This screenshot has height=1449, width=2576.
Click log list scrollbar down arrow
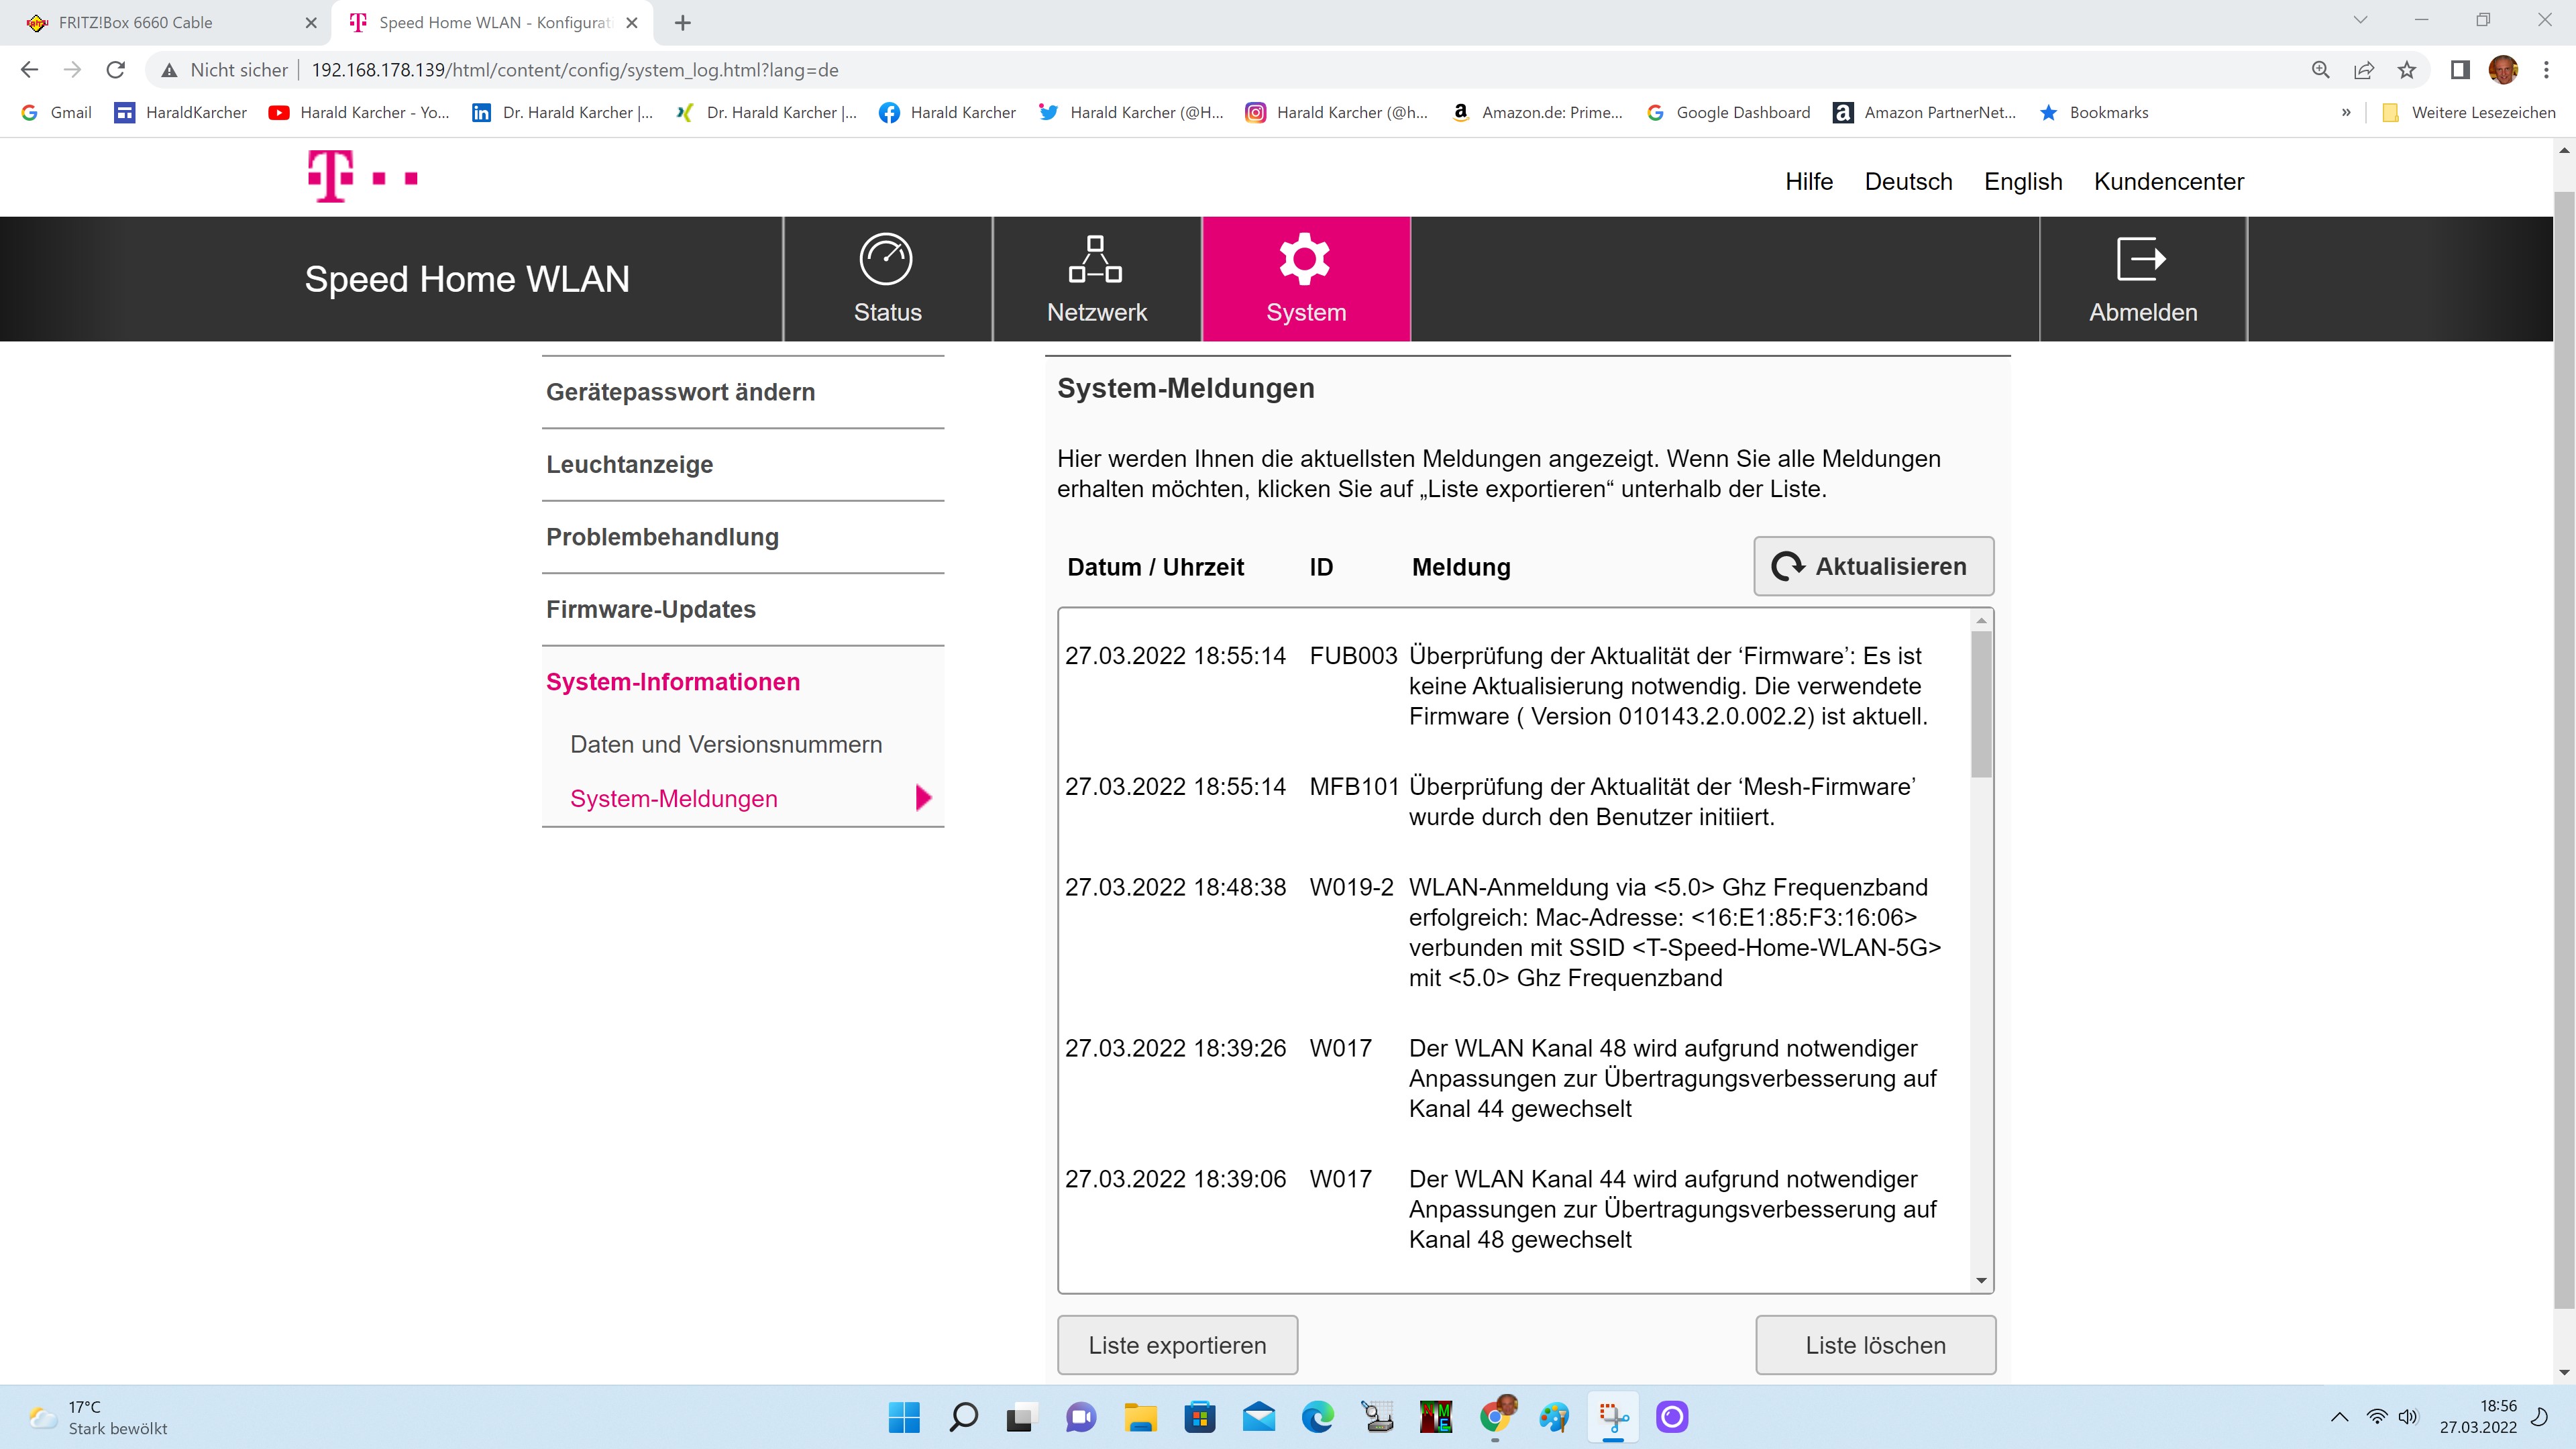pos(1981,1281)
